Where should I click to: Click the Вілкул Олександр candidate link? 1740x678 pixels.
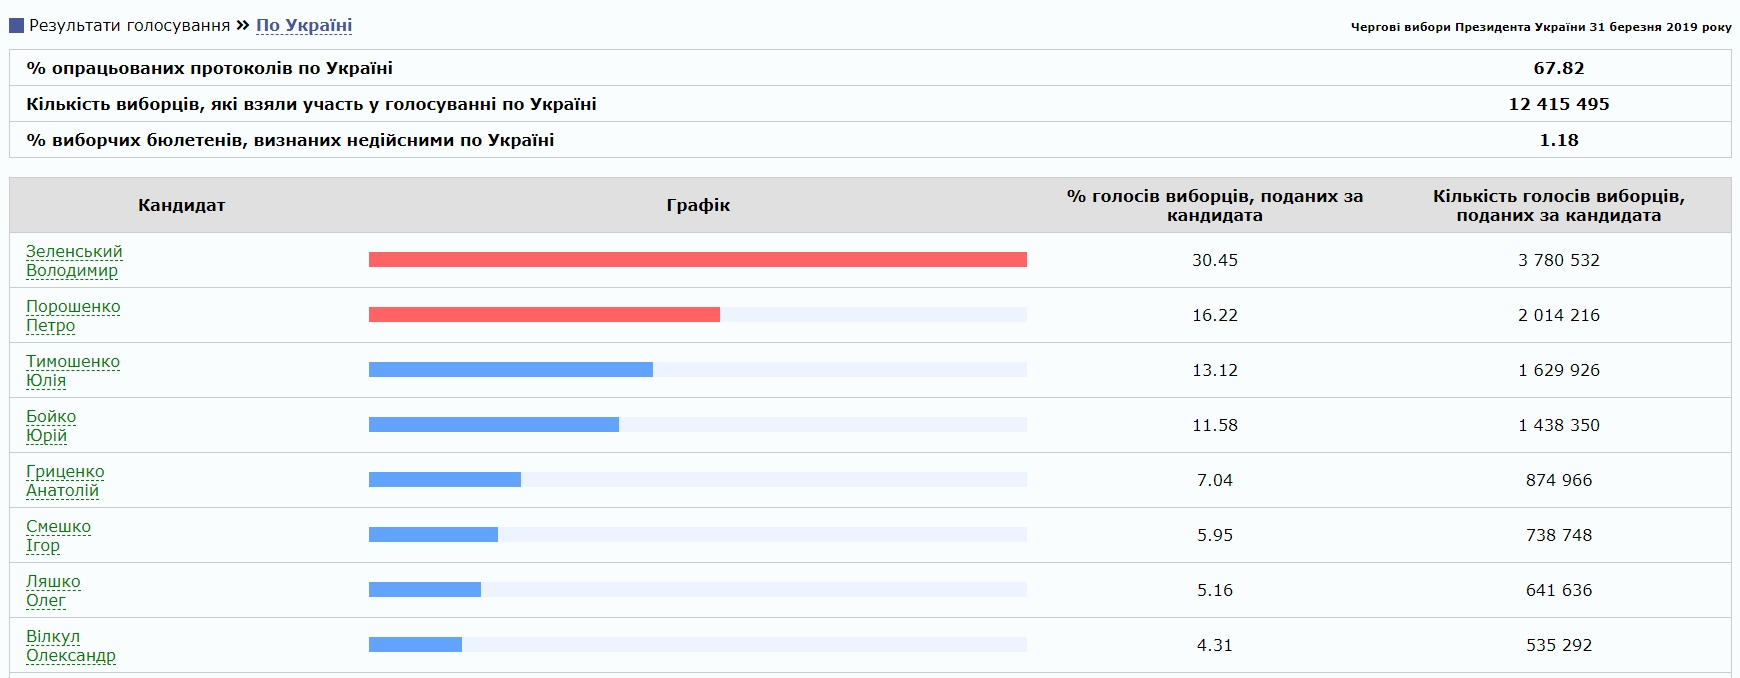[x=70, y=646]
